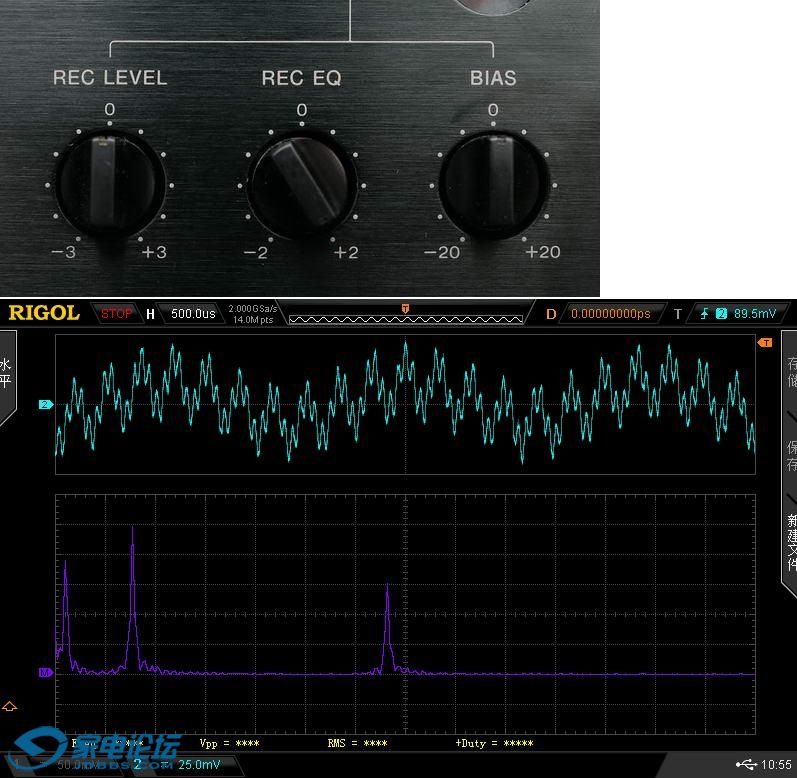Click the REC EQ knob

(302, 184)
